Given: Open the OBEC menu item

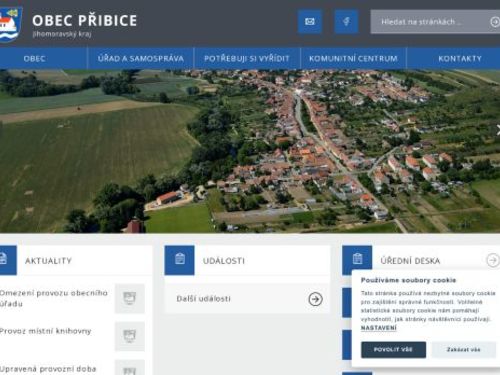Looking at the screenshot, I should pos(34,59).
